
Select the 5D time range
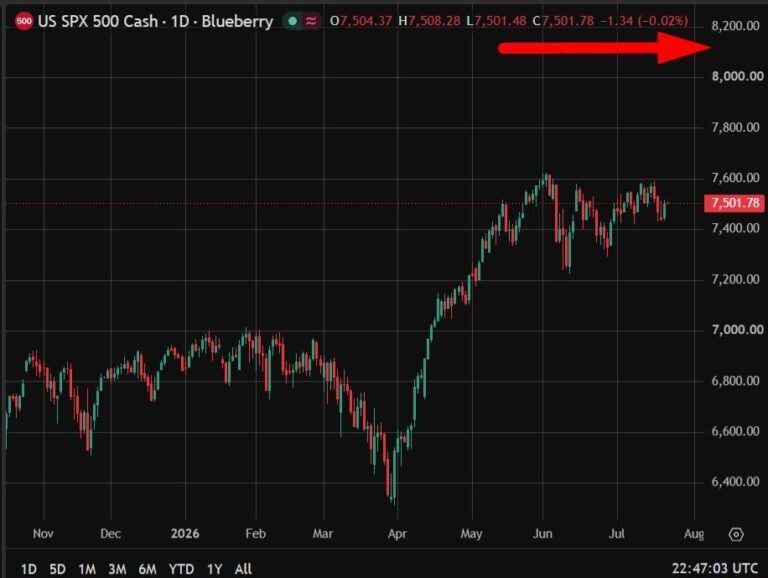(x=57, y=569)
